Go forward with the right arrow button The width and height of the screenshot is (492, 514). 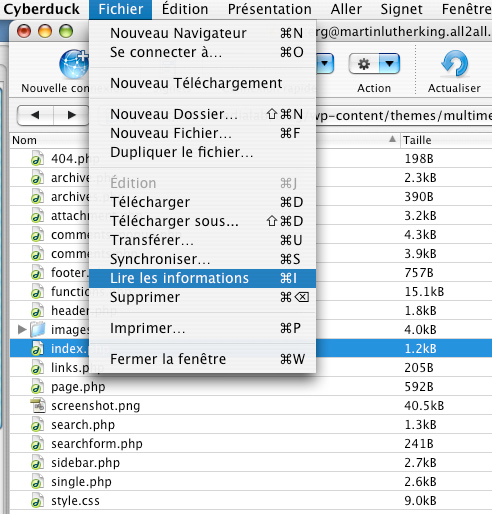click(x=71, y=115)
